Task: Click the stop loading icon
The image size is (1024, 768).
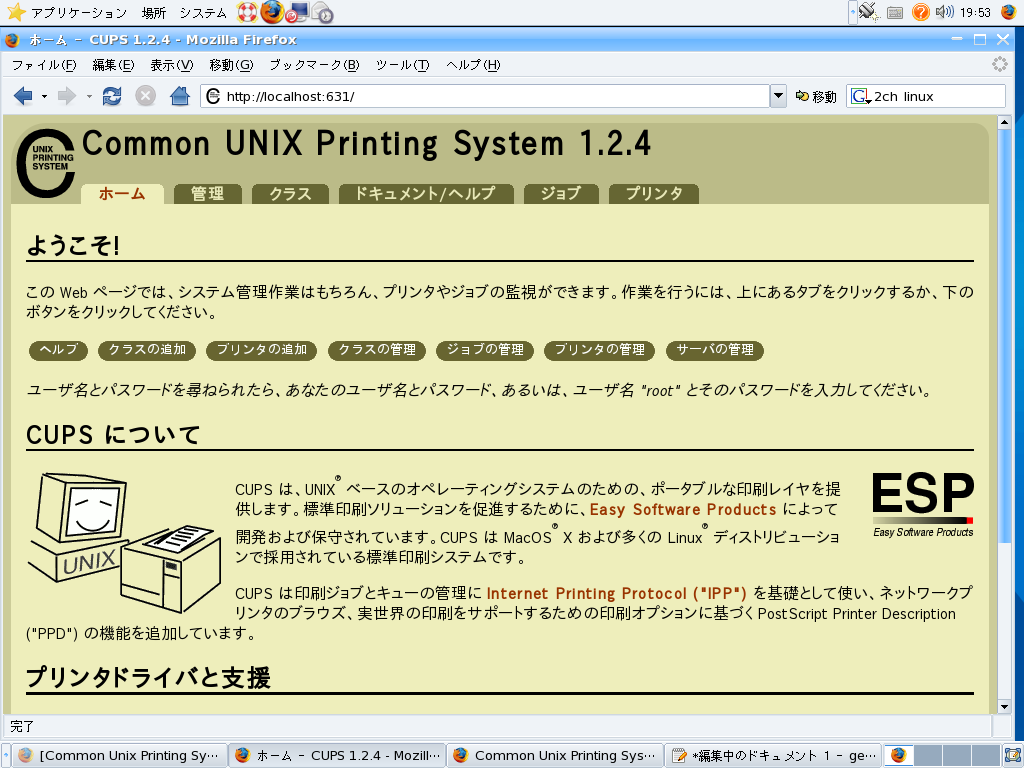Action: click(145, 97)
